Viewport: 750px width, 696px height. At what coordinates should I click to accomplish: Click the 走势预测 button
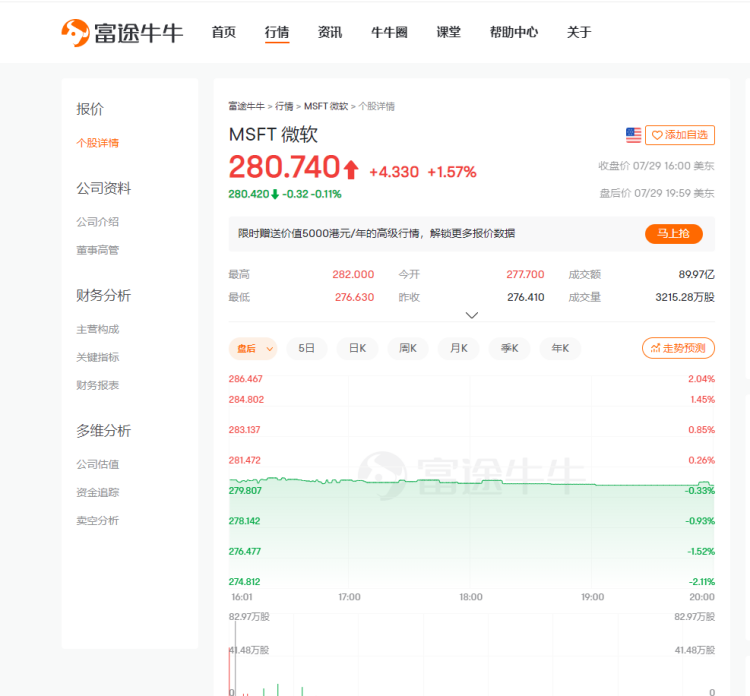pos(678,348)
